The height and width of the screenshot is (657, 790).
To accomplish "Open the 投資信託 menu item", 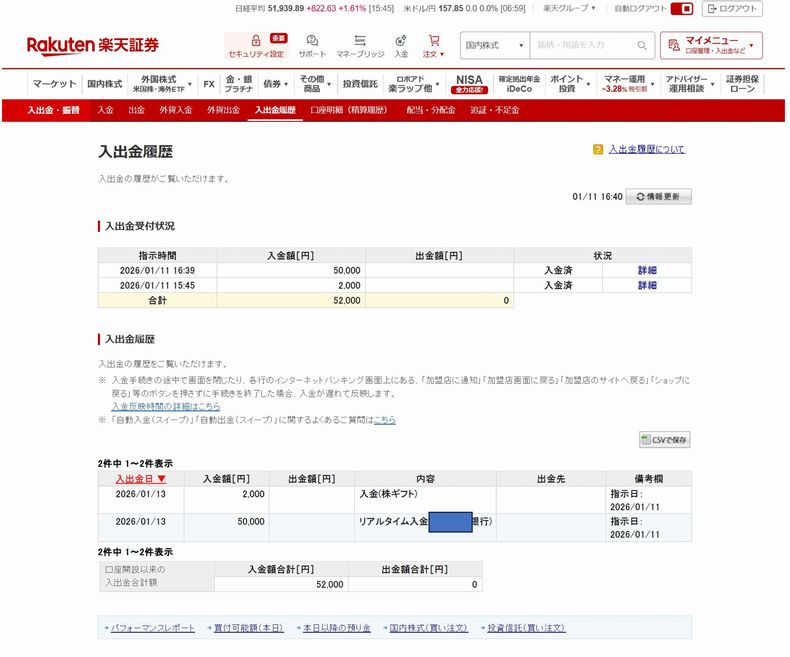I will [360, 84].
